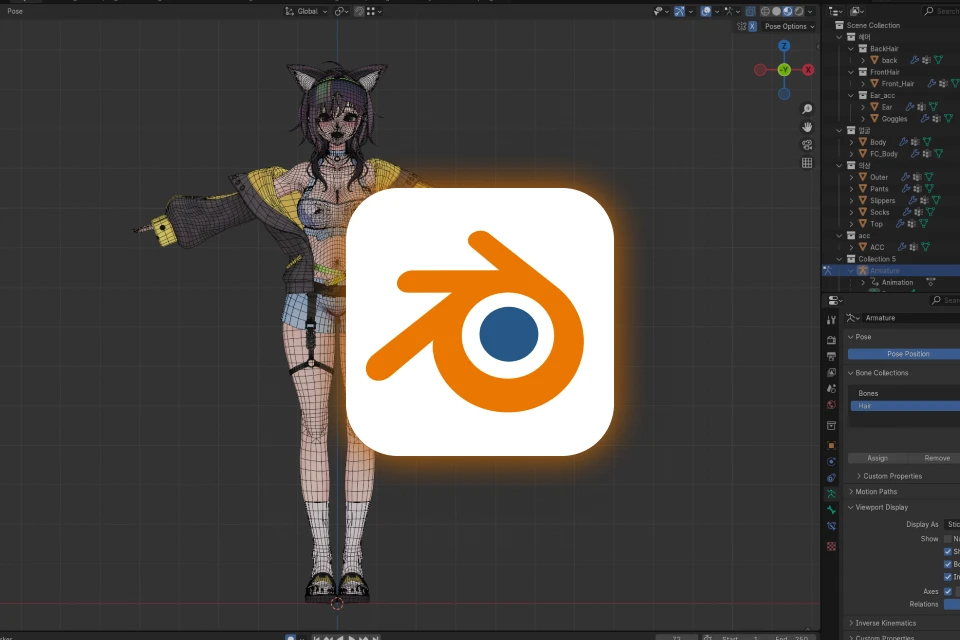This screenshot has height=640, width=960.
Task: Click the vertex groups icon on Top row
Action: point(911,224)
